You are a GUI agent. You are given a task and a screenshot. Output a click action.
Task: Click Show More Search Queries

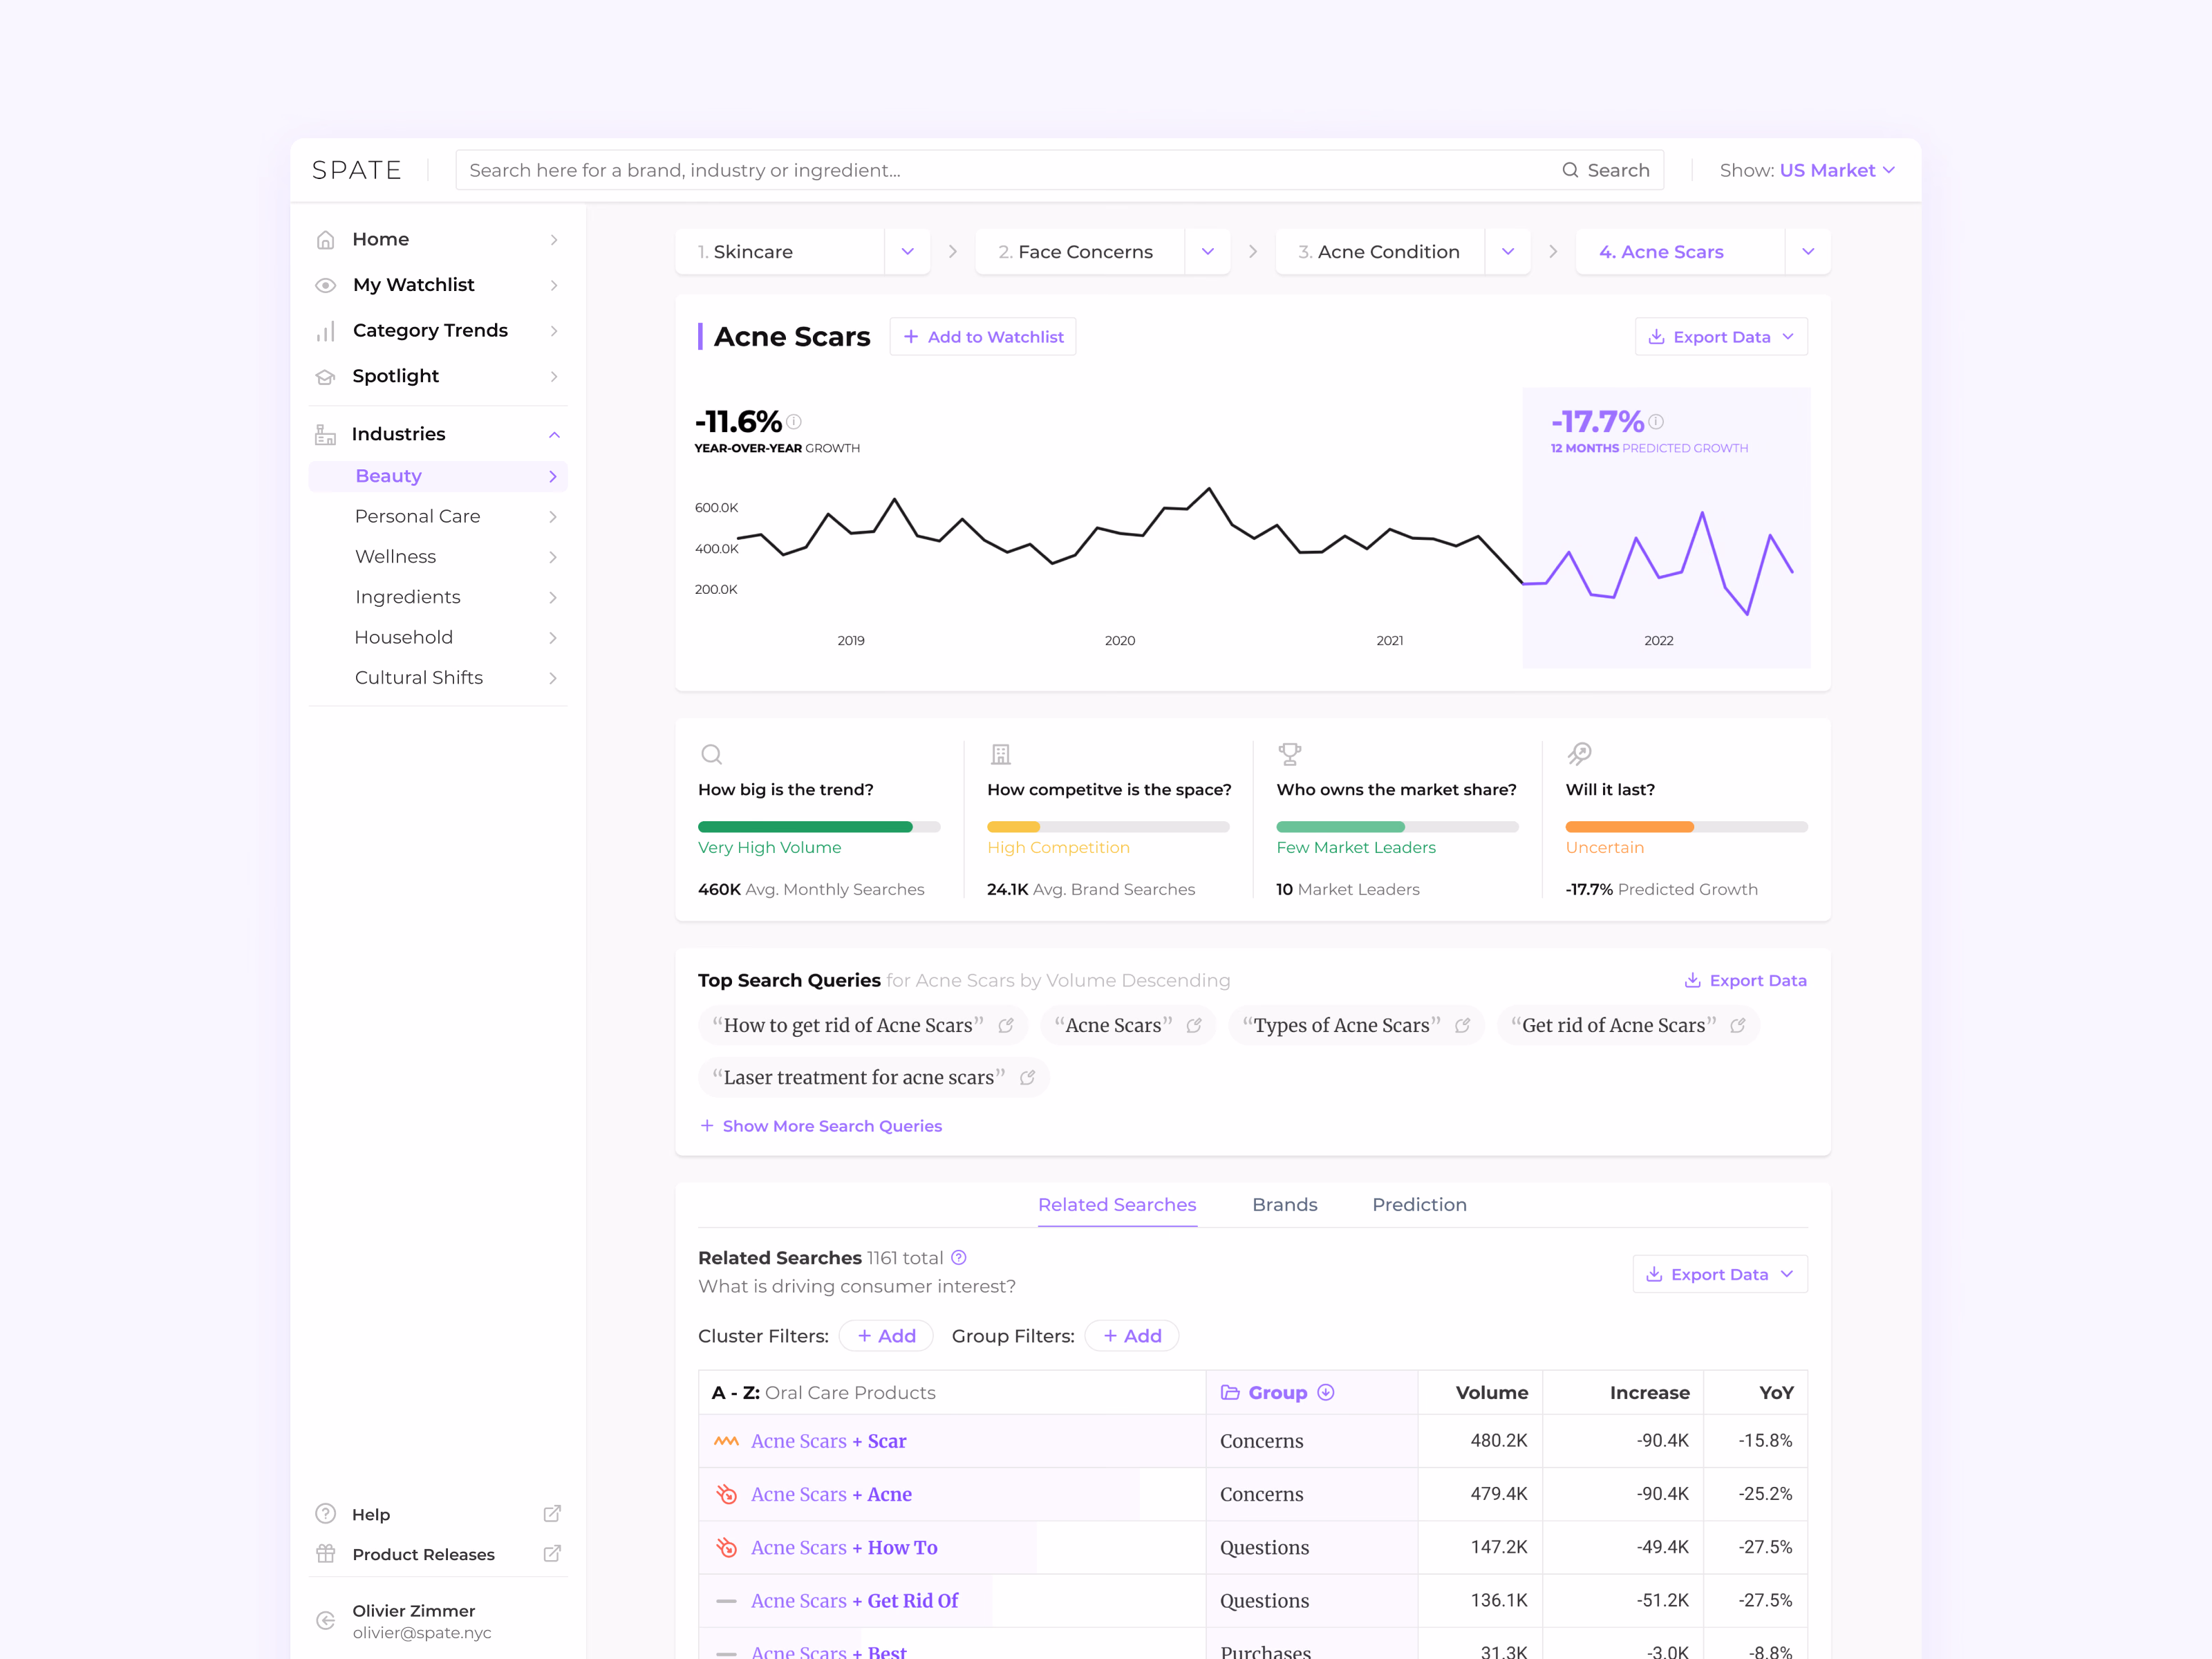pos(821,1126)
